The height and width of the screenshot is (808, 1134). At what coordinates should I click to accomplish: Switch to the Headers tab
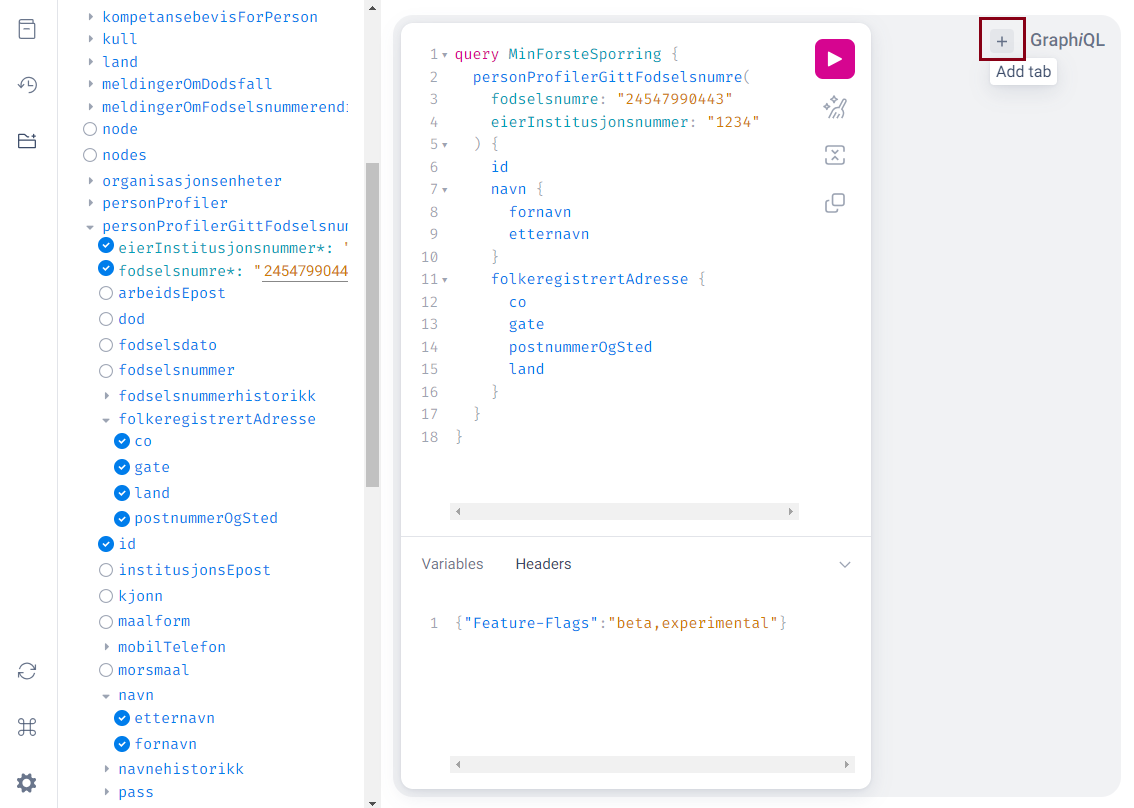click(543, 564)
